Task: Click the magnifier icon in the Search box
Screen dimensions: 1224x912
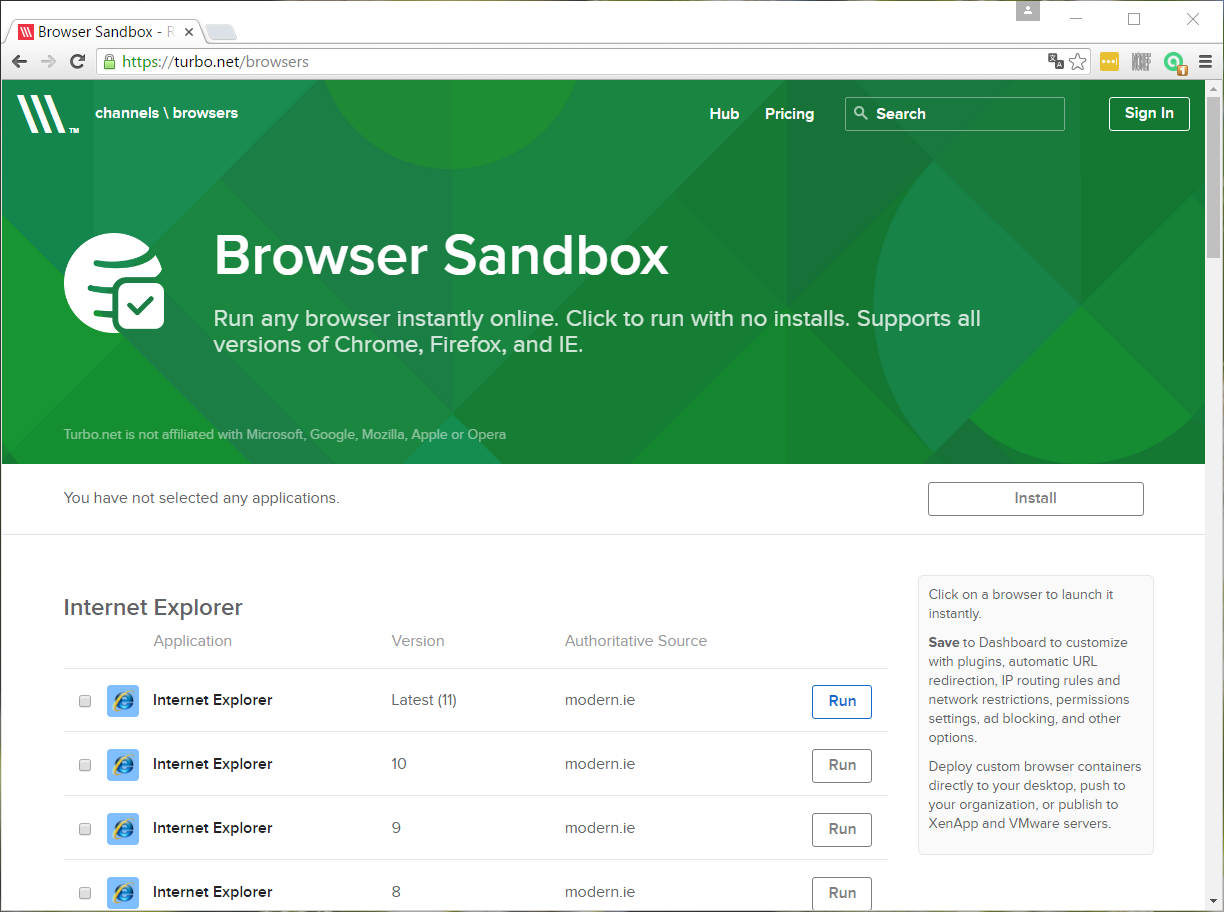Action: (862, 113)
